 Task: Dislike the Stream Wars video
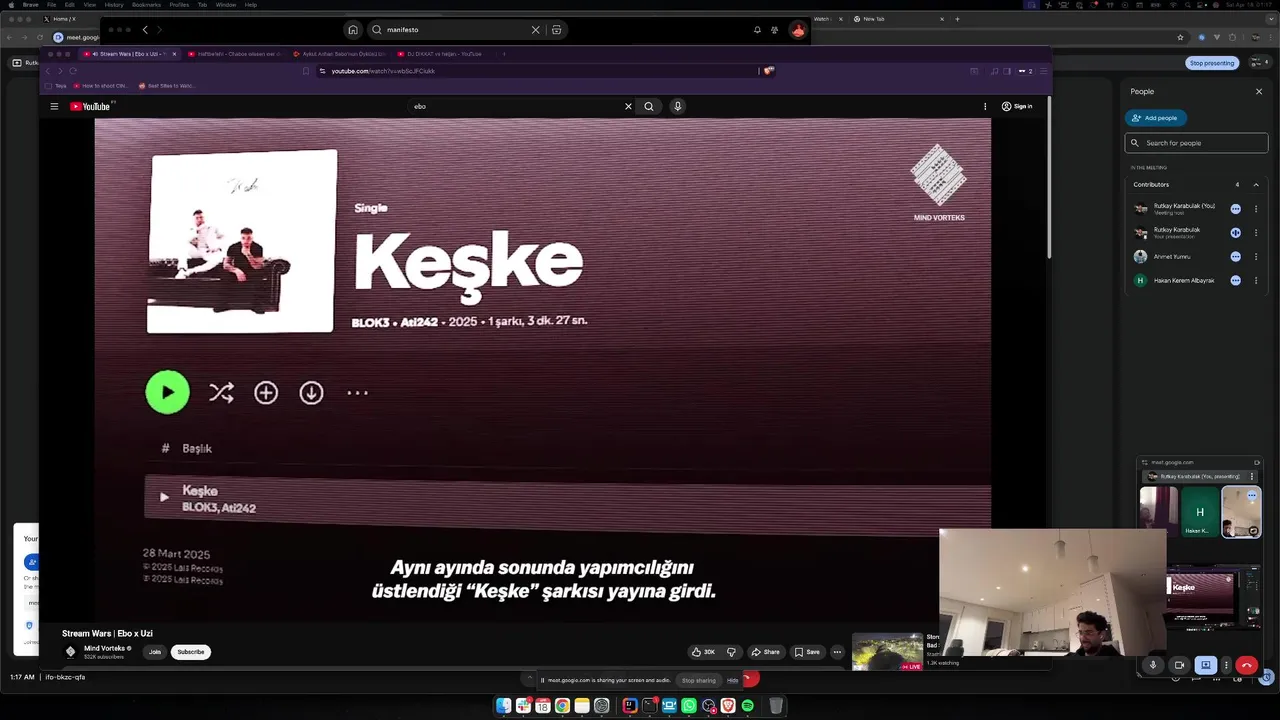[x=731, y=652]
